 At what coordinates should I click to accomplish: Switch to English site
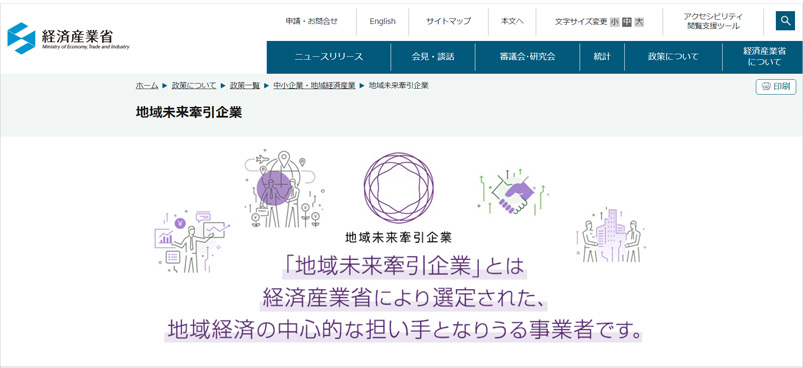tap(383, 21)
